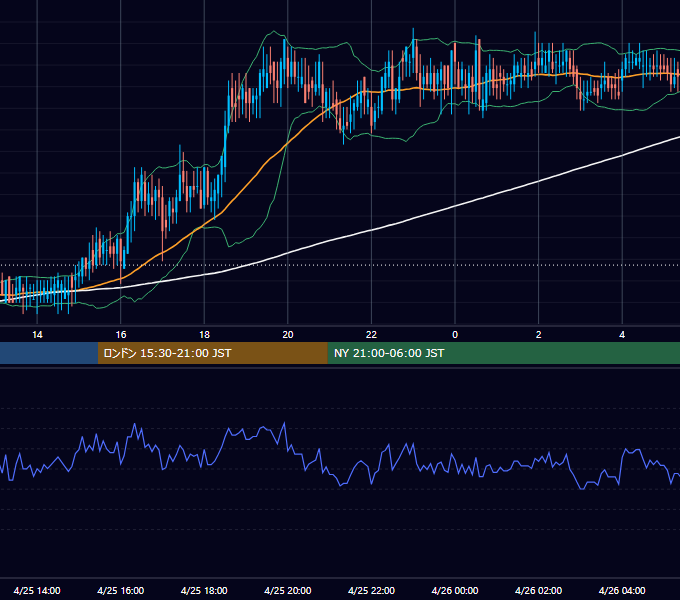Select the ロンドン 15:30-21:00 JST session bar
The image size is (680, 600).
pos(212,353)
